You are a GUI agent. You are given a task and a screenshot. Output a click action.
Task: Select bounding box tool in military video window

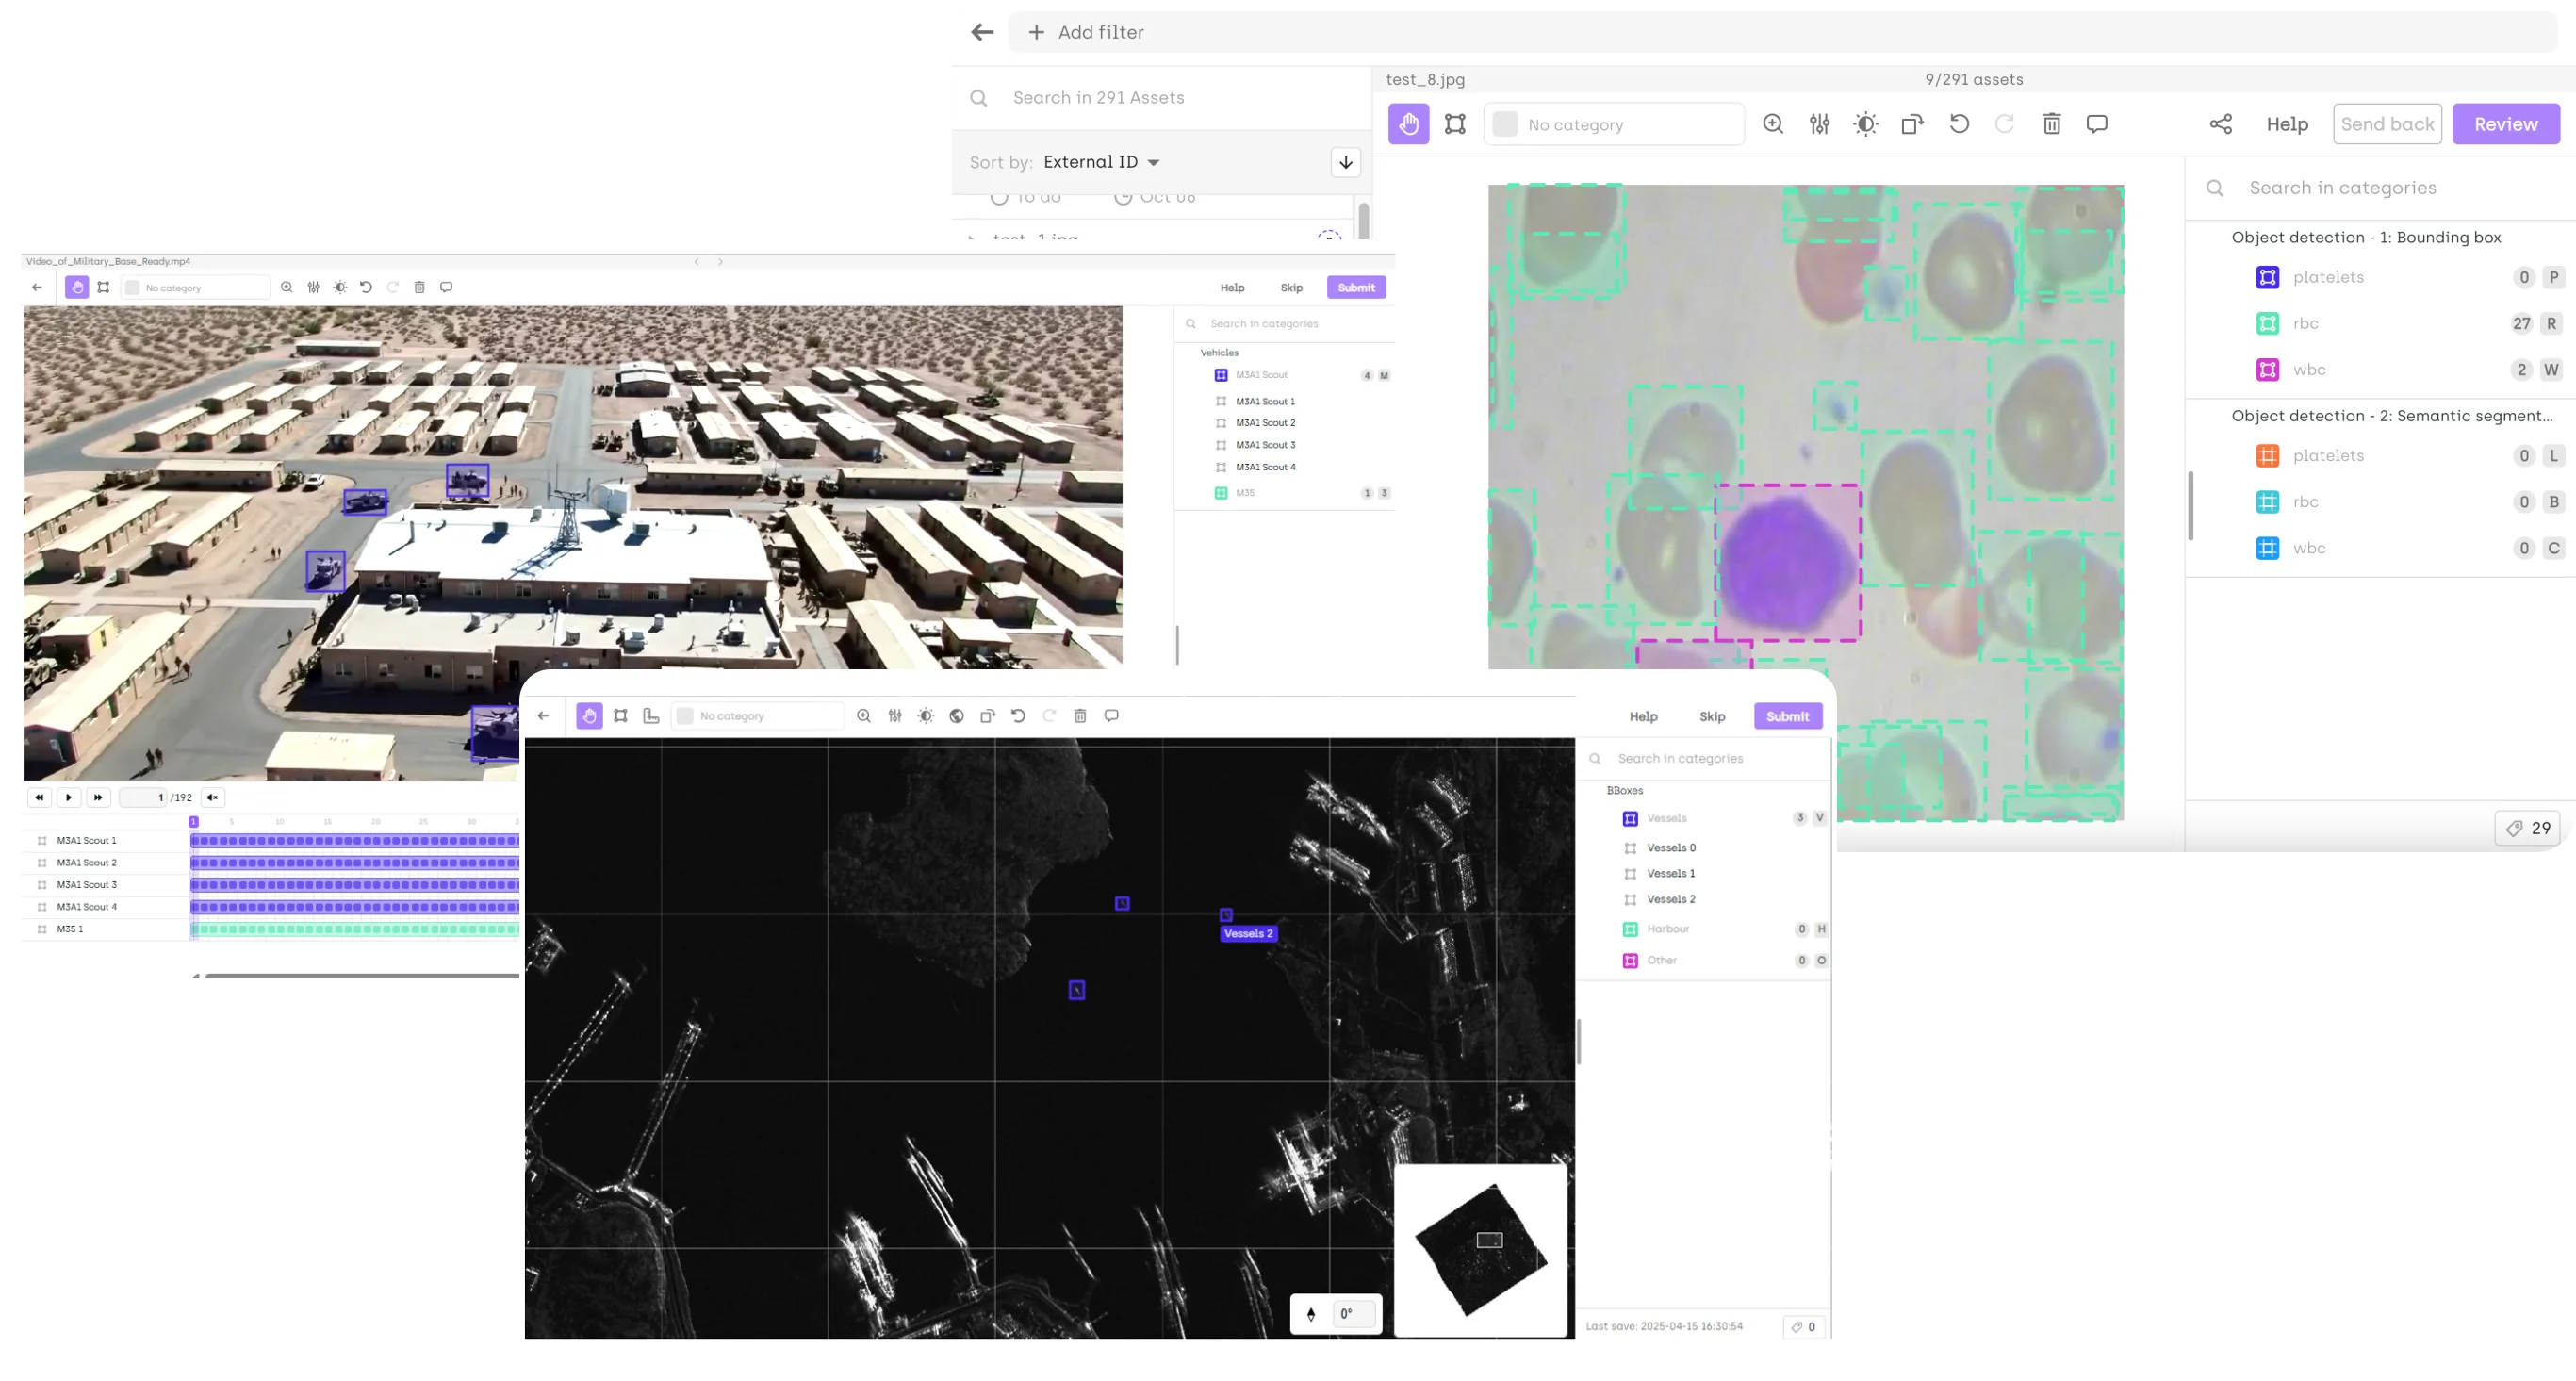(103, 287)
